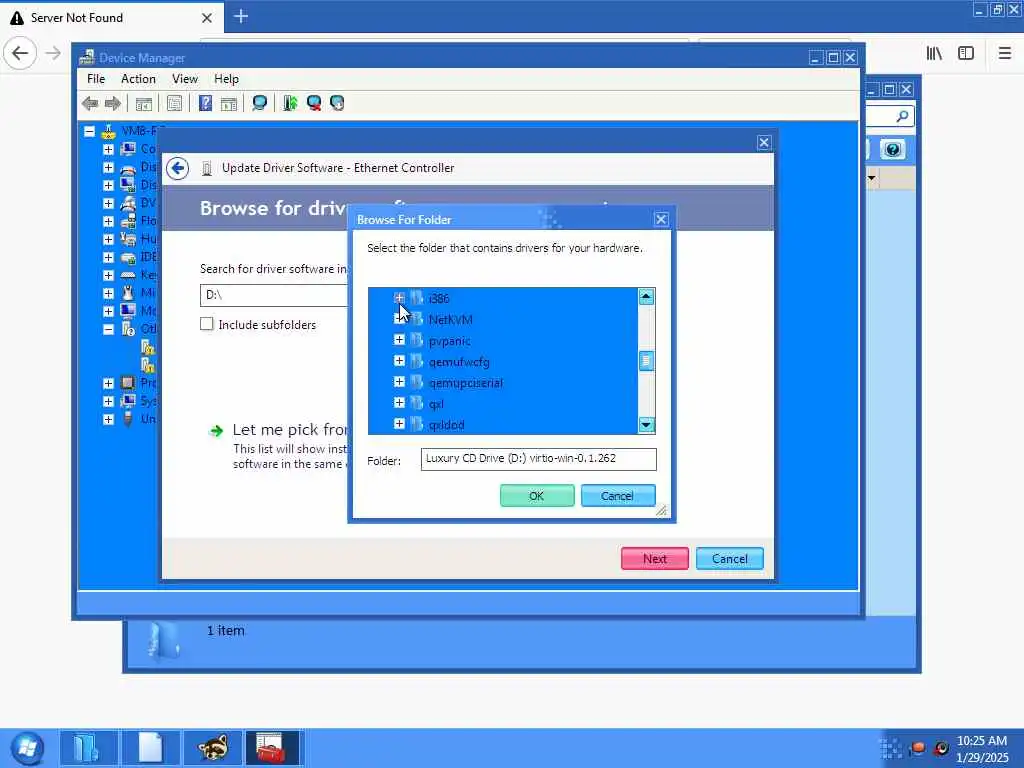Open the File menu in Device Manager

[96, 78]
